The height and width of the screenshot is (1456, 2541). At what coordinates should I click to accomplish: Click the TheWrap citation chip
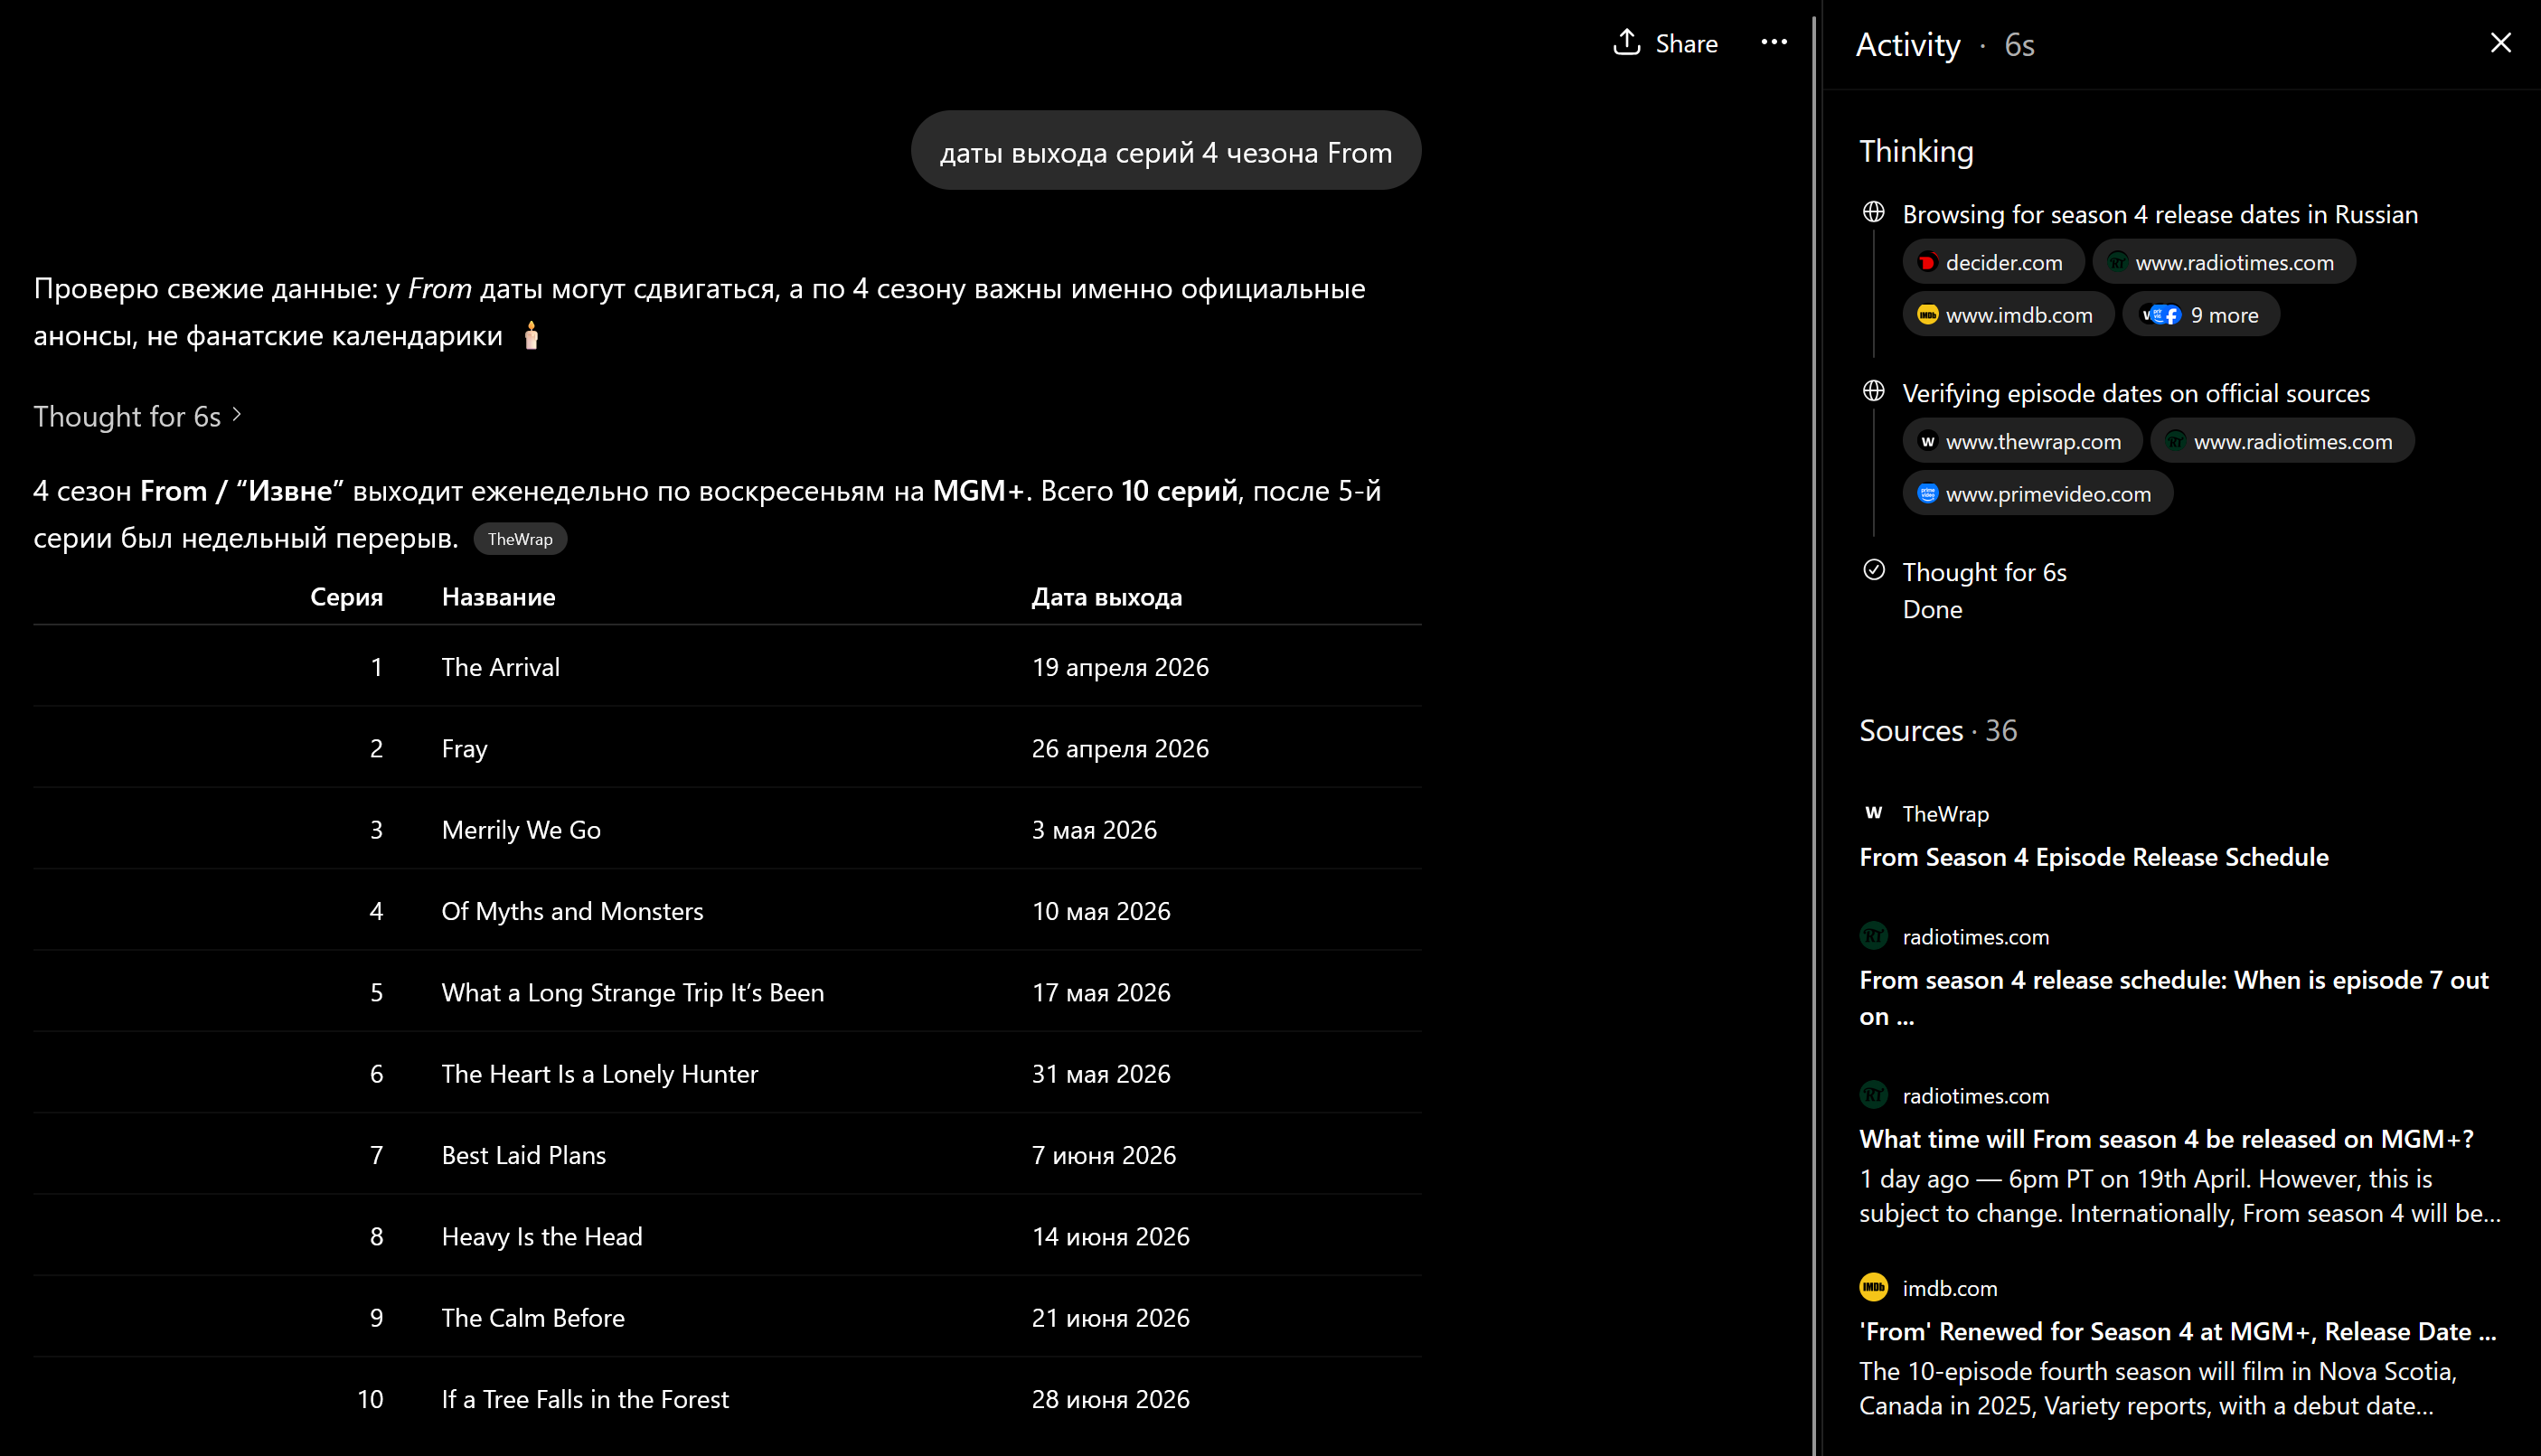520,539
